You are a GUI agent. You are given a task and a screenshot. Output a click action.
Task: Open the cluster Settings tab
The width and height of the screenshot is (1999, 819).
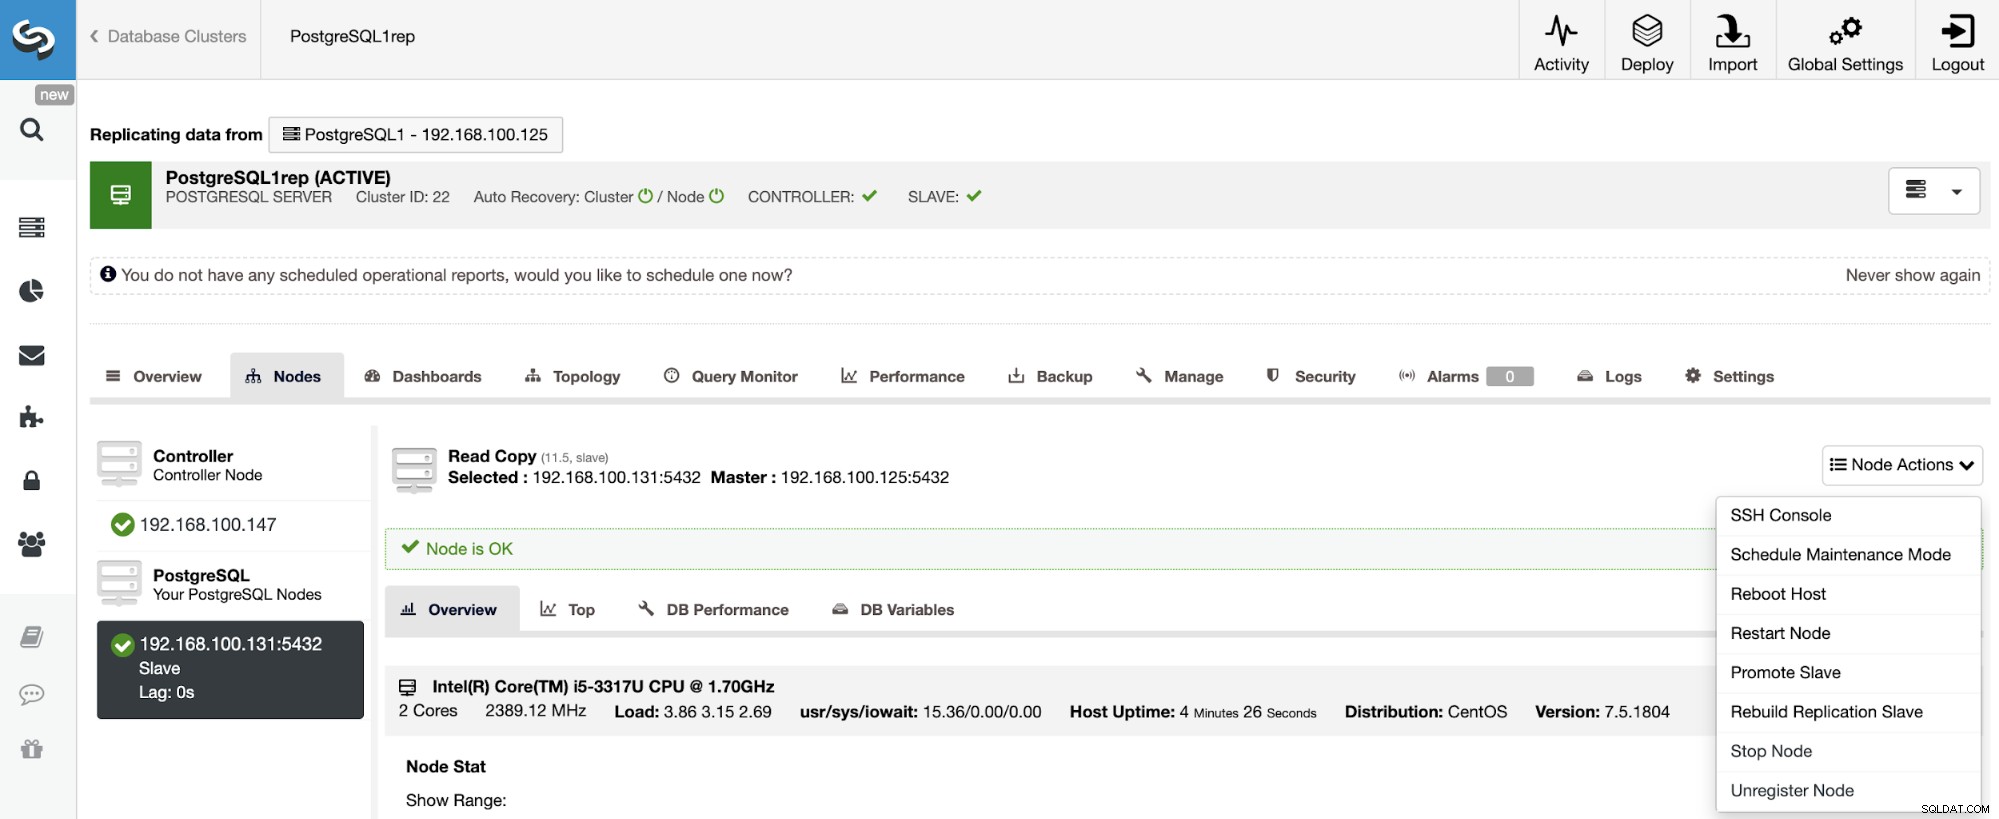point(1730,376)
